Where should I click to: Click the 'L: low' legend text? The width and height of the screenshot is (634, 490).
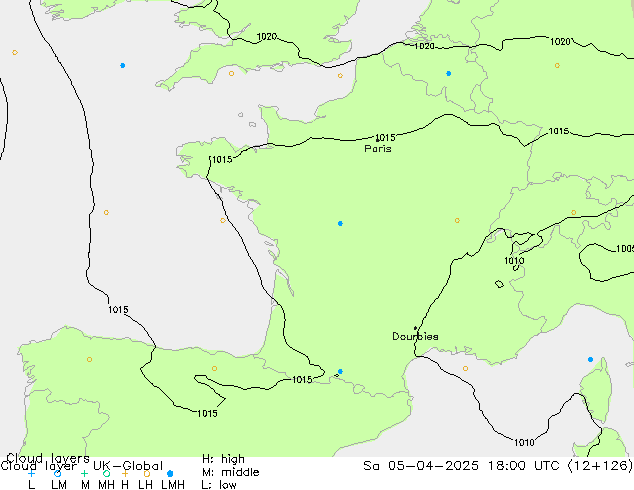click(219, 484)
